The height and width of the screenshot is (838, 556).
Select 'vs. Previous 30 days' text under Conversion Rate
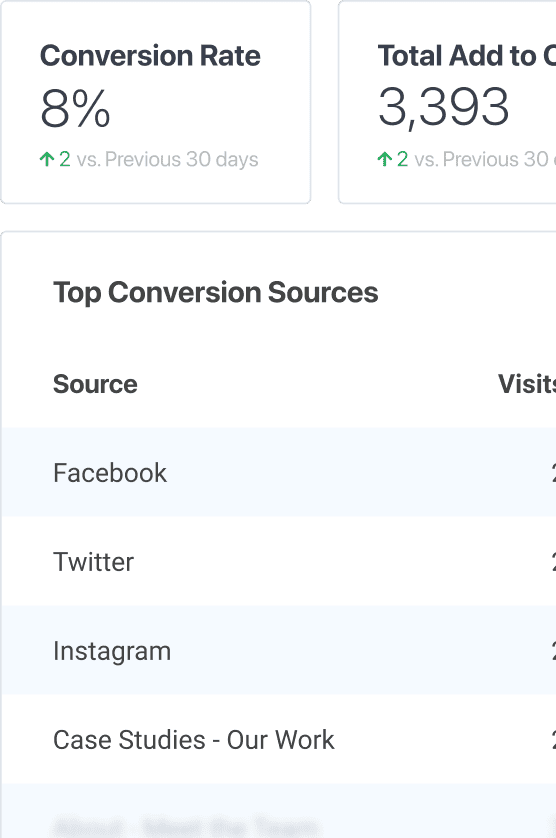[x=167, y=159]
